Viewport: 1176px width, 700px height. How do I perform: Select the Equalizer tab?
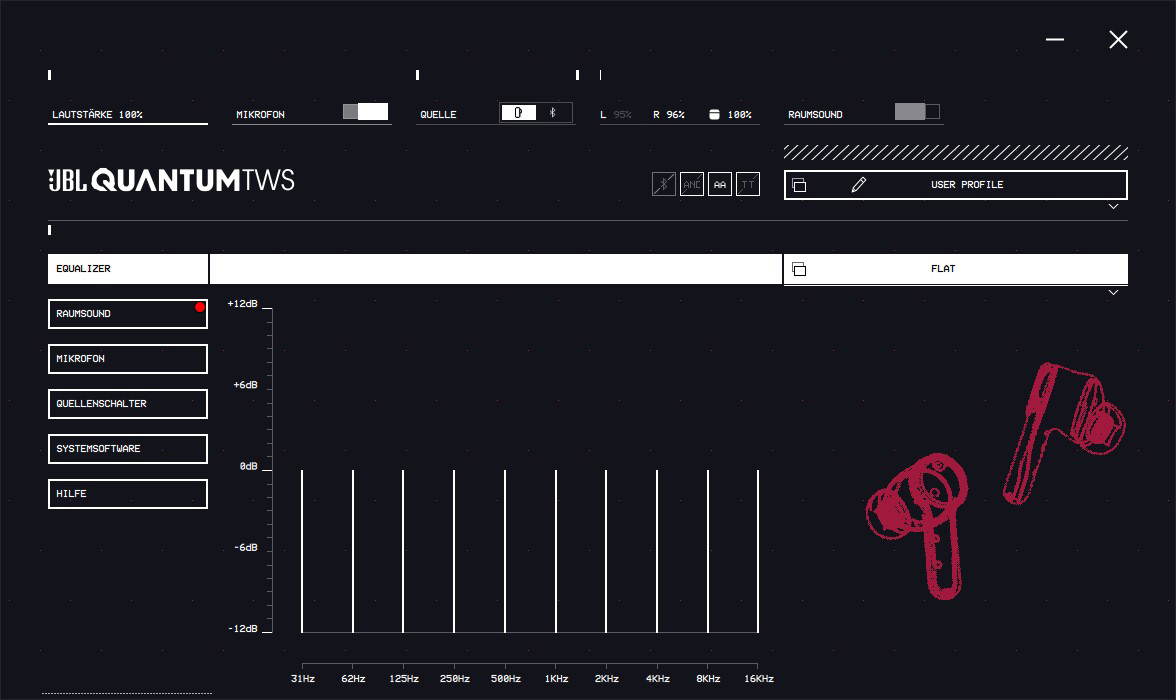[x=128, y=269]
